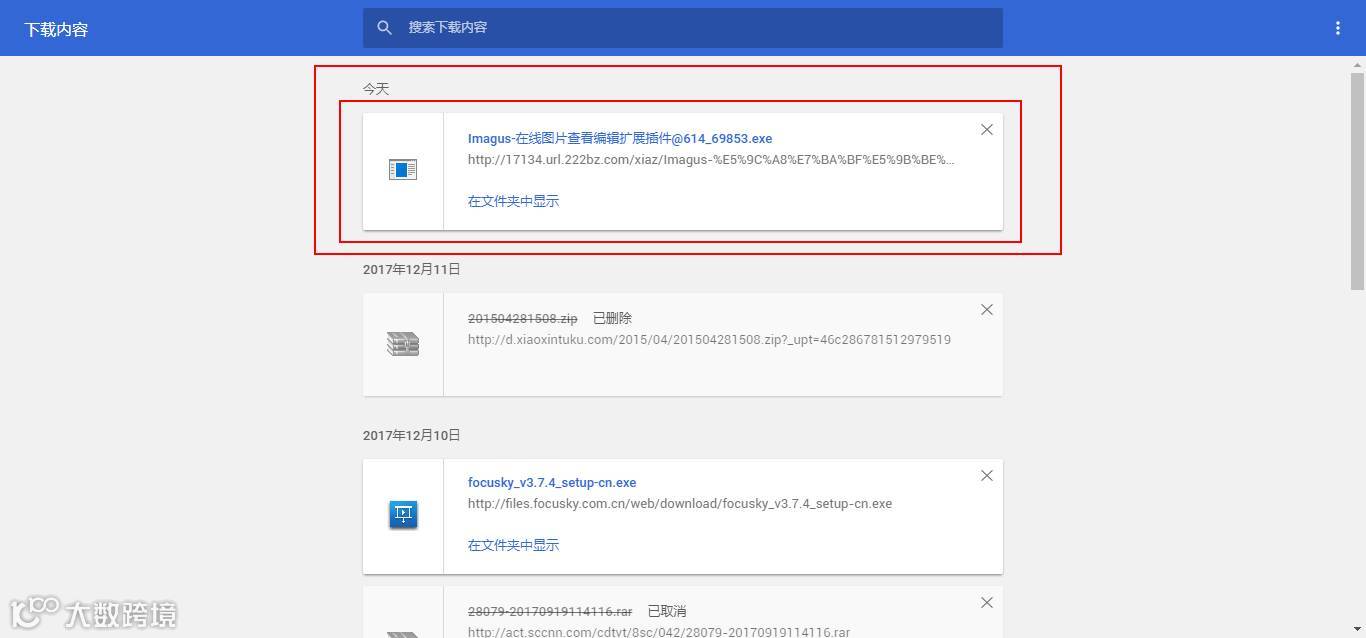Viewport: 1366px width, 638px height.
Task: Show focusky setup in folder
Action: point(513,545)
